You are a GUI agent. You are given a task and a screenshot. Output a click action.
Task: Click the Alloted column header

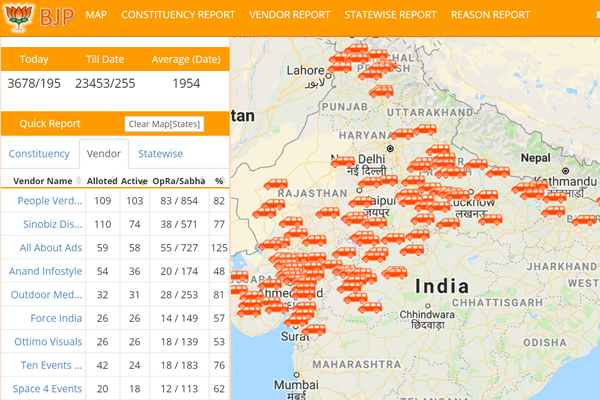(102, 181)
